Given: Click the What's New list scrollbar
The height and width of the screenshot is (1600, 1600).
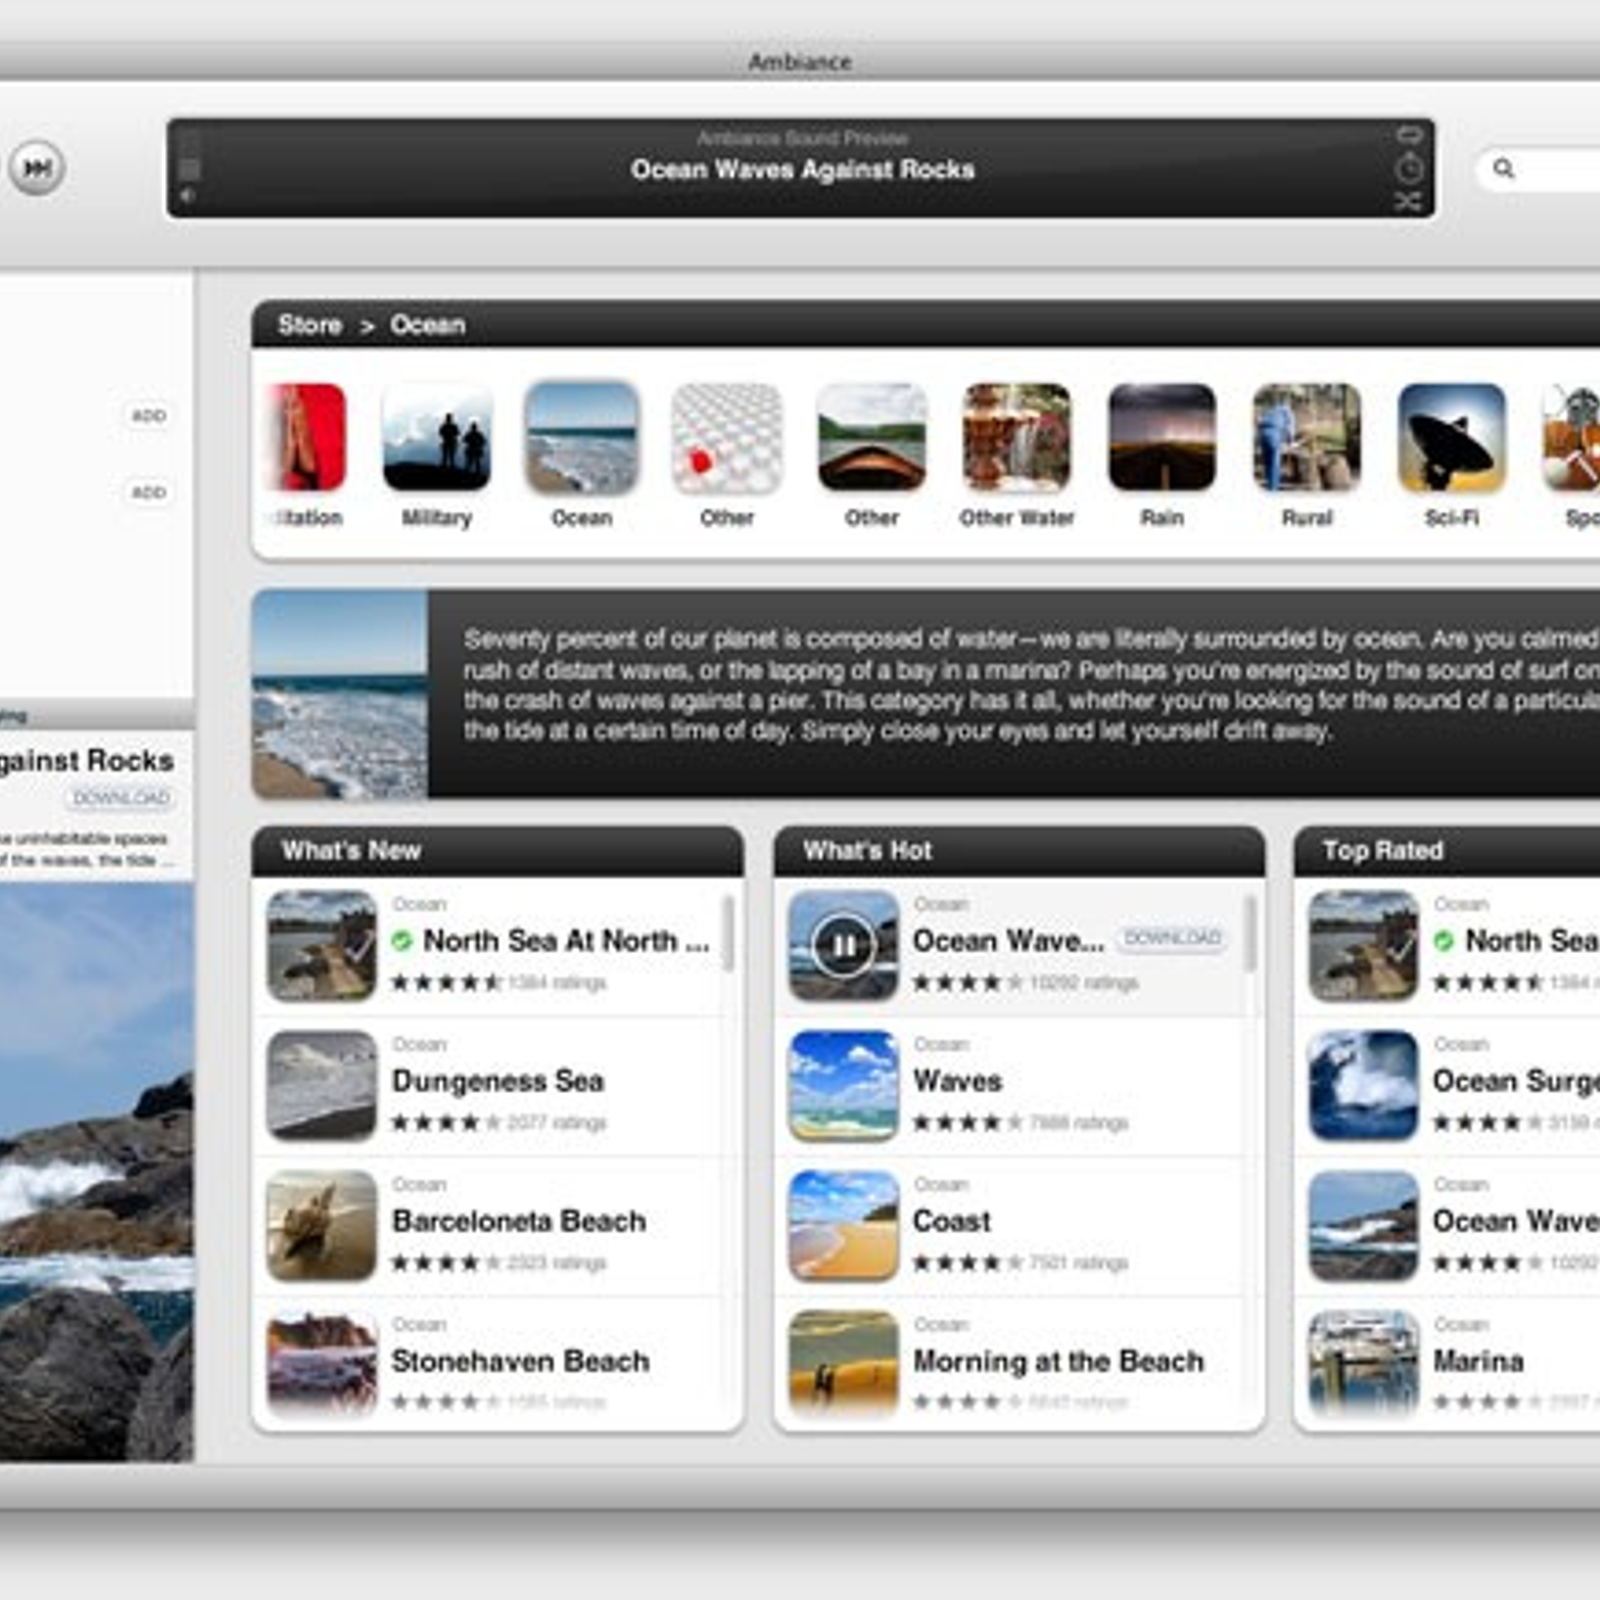Looking at the screenshot, I should pos(728,933).
